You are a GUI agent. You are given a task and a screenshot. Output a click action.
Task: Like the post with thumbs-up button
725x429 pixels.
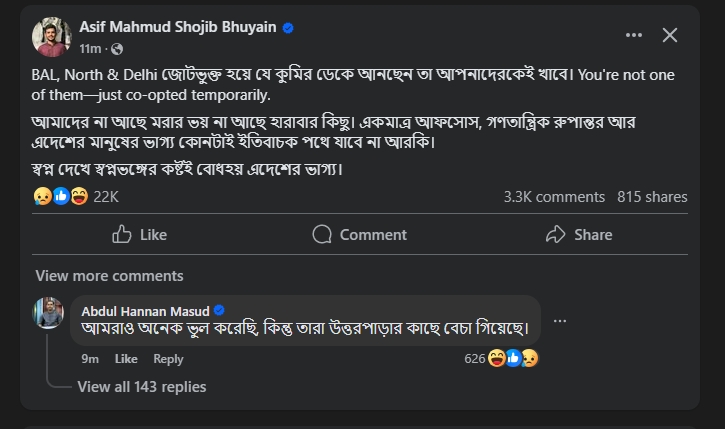pyautogui.click(x=139, y=234)
